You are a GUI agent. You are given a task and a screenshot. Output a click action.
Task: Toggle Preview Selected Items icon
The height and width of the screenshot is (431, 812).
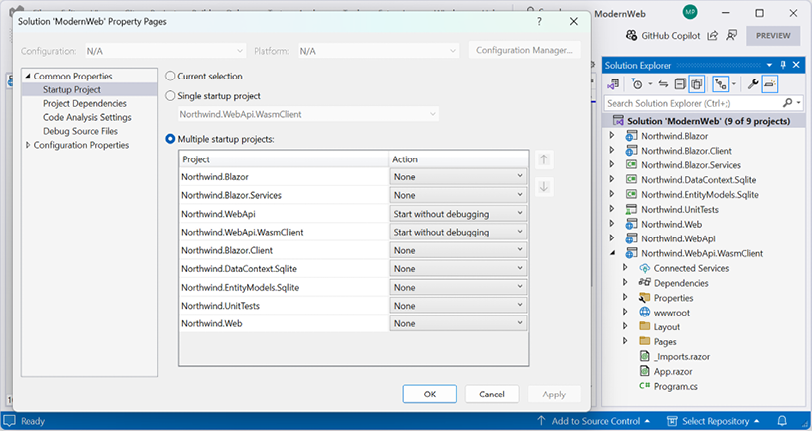click(x=770, y=84)
